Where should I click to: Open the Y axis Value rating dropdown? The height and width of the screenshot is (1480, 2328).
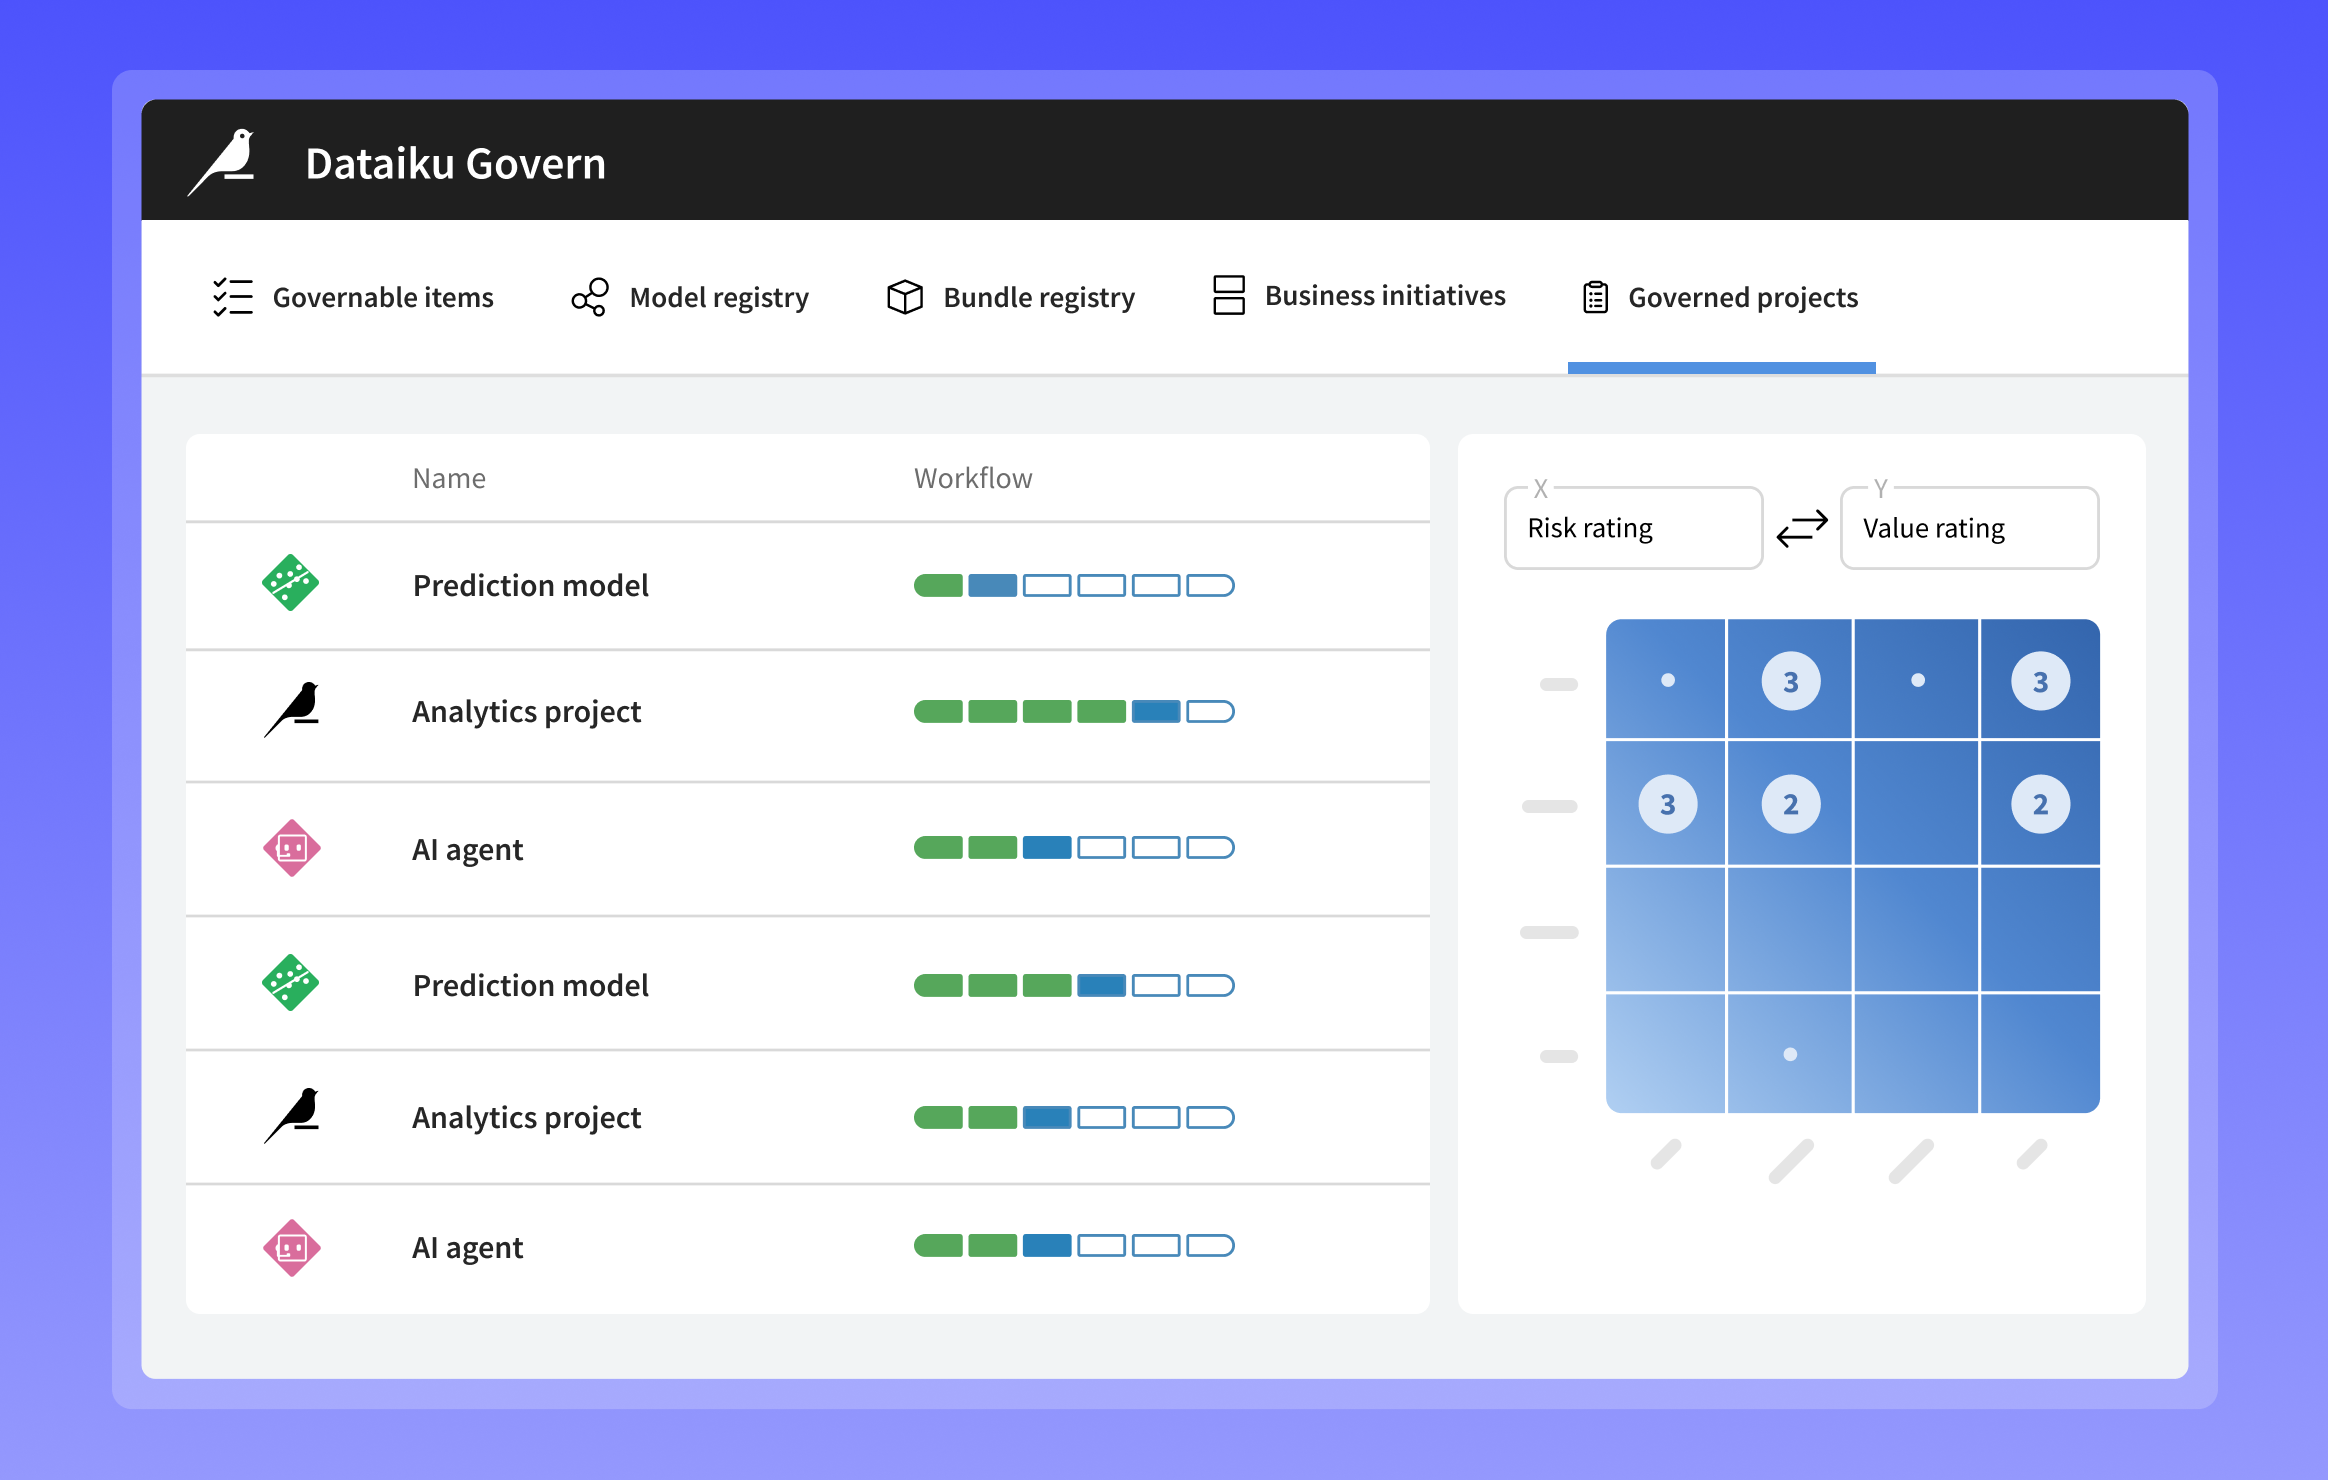1968,528
